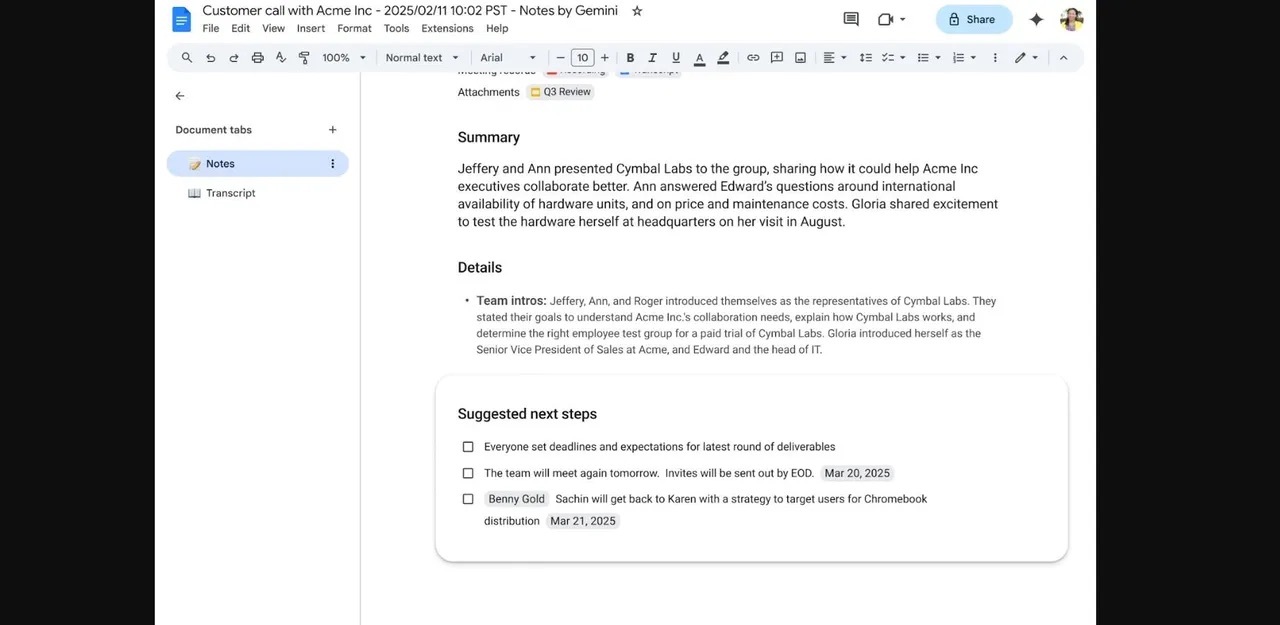Open the View menu
This screenshot has height=625, width=1280.
click(x=274, y=29)
